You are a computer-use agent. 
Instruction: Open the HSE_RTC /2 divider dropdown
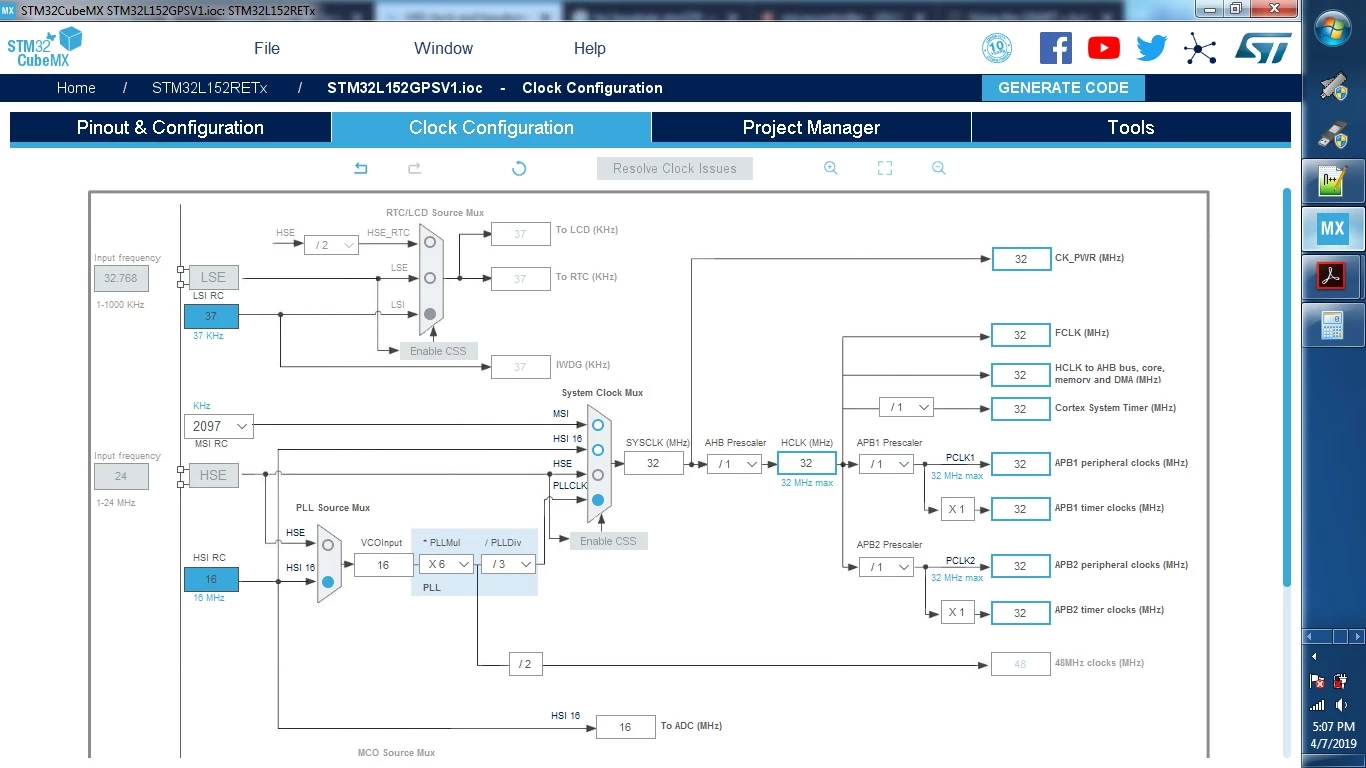click(331, 245)
